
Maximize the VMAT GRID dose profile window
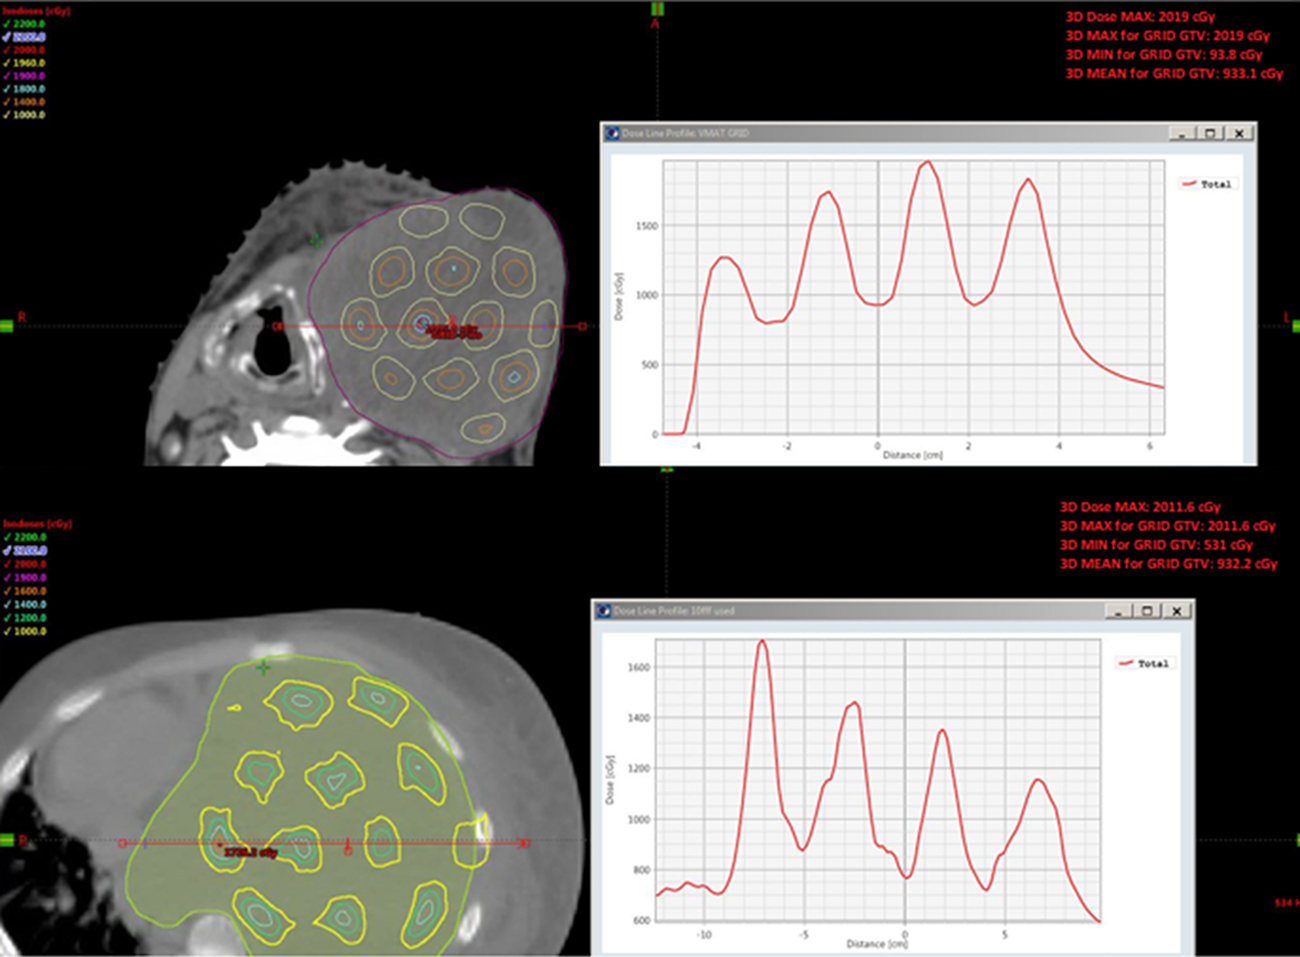tap(1210, 133)
